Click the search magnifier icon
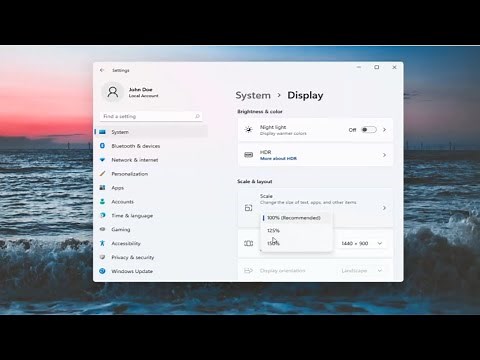 197,116
